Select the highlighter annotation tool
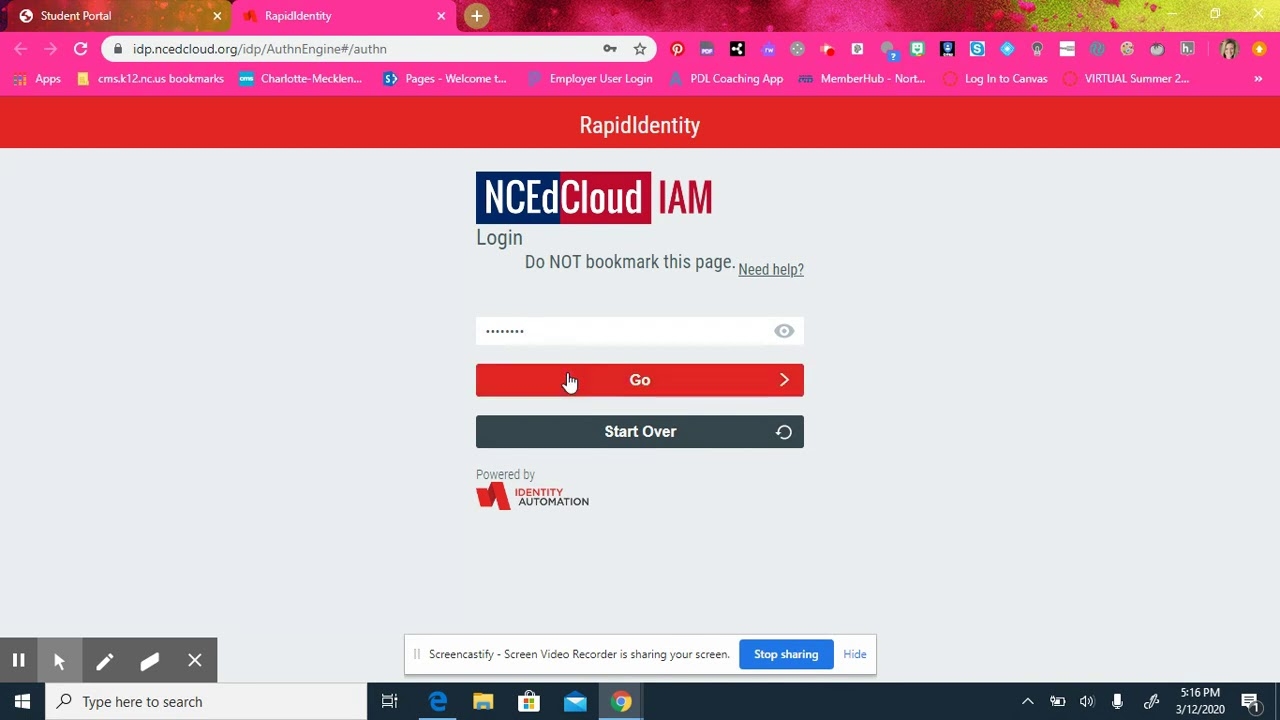Image resolution: width=1280 pixels, height=720 pixels. 149,660
